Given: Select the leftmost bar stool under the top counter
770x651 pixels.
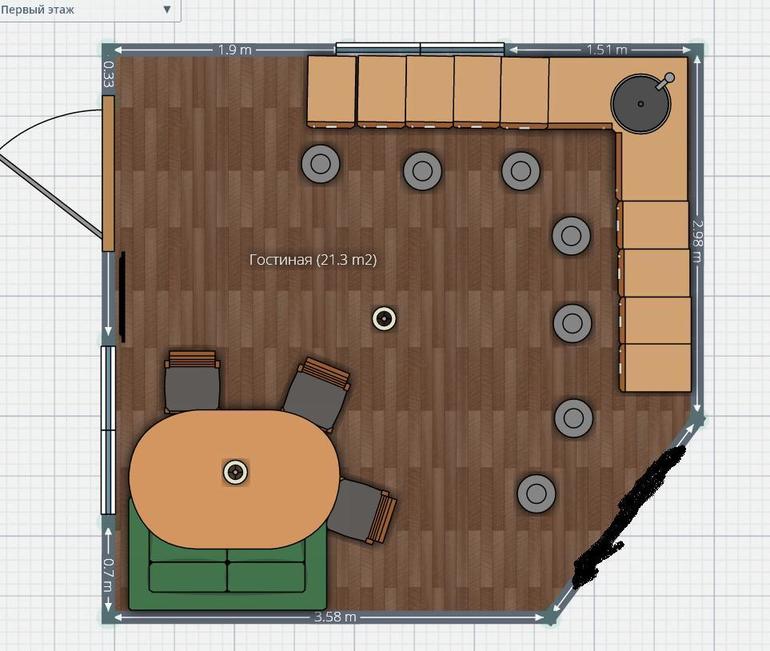Looking at the screenshot, I should tap(321, 163).
